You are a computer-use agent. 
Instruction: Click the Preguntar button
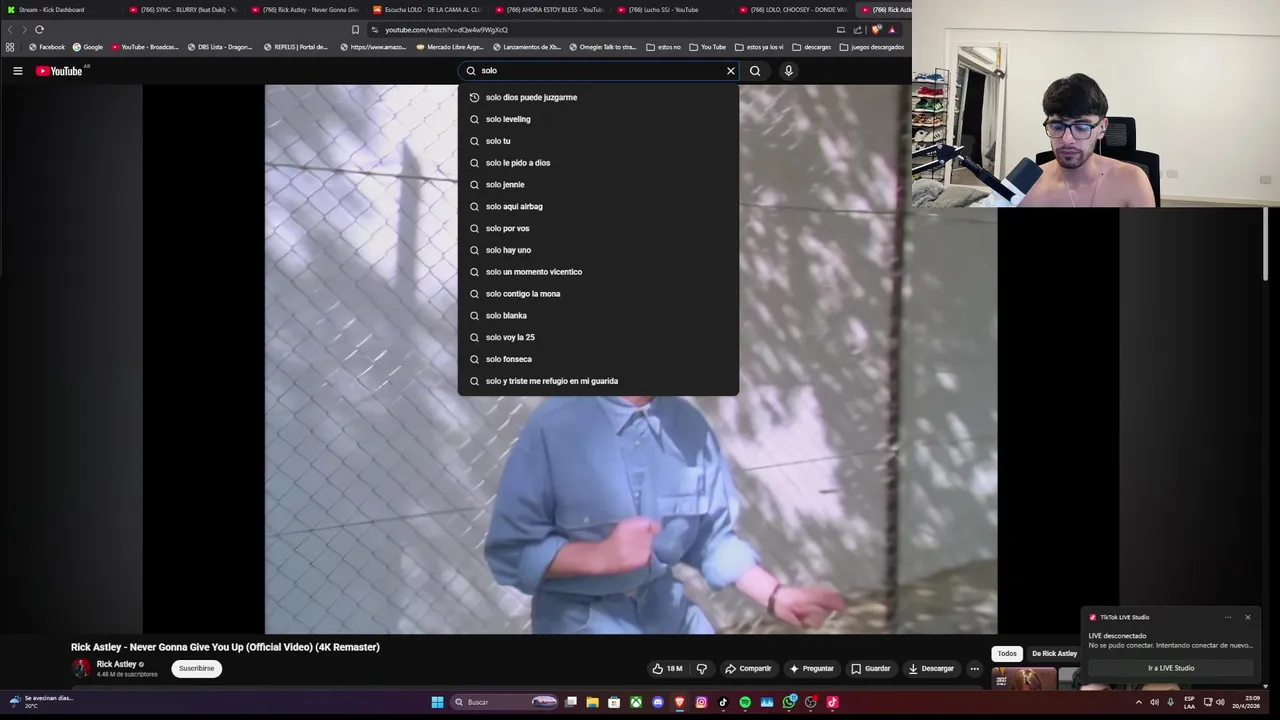[x=811, y=669]
